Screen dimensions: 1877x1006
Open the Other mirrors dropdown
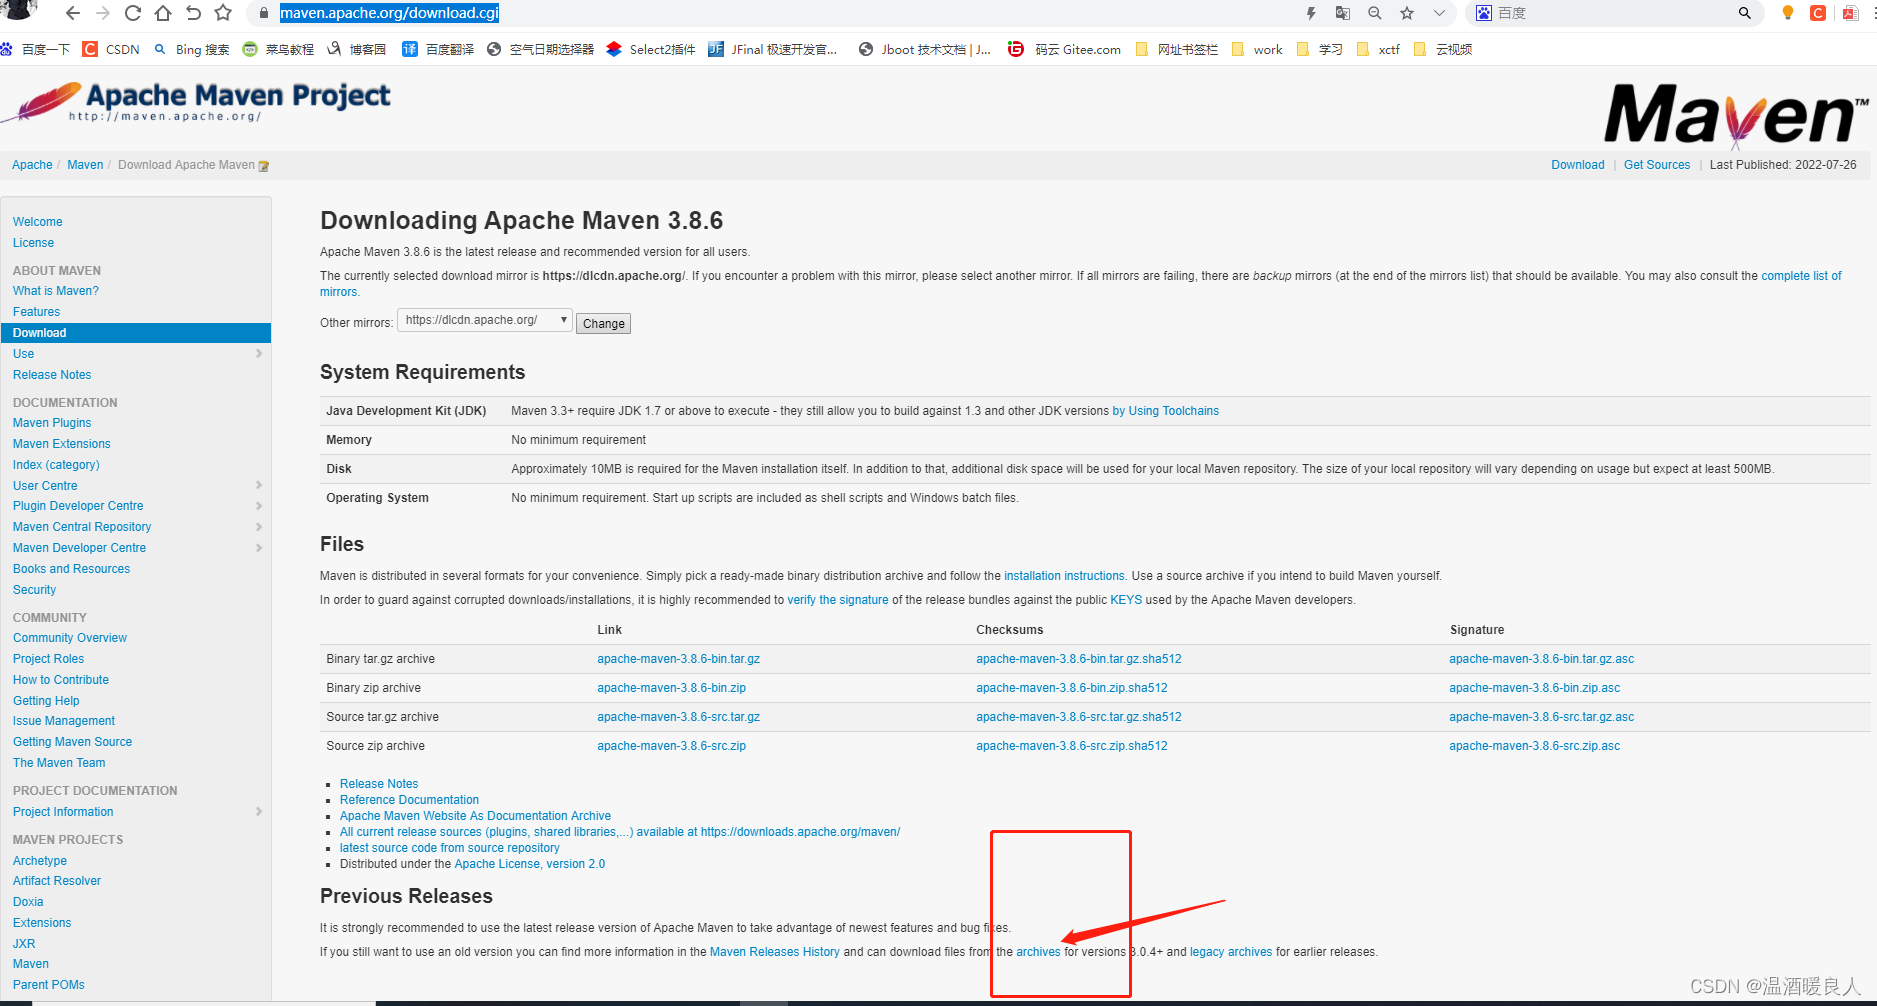coord(485,320)
